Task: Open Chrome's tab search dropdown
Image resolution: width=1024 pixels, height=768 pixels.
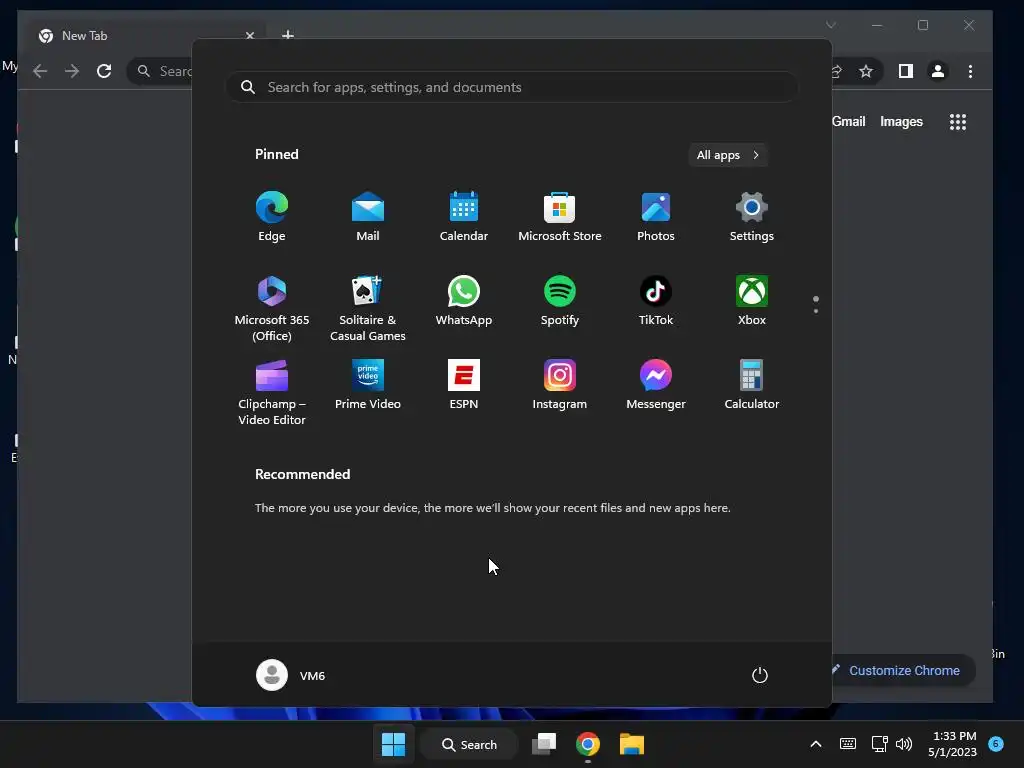Action: pyautogui.click(x=831, y=25)
